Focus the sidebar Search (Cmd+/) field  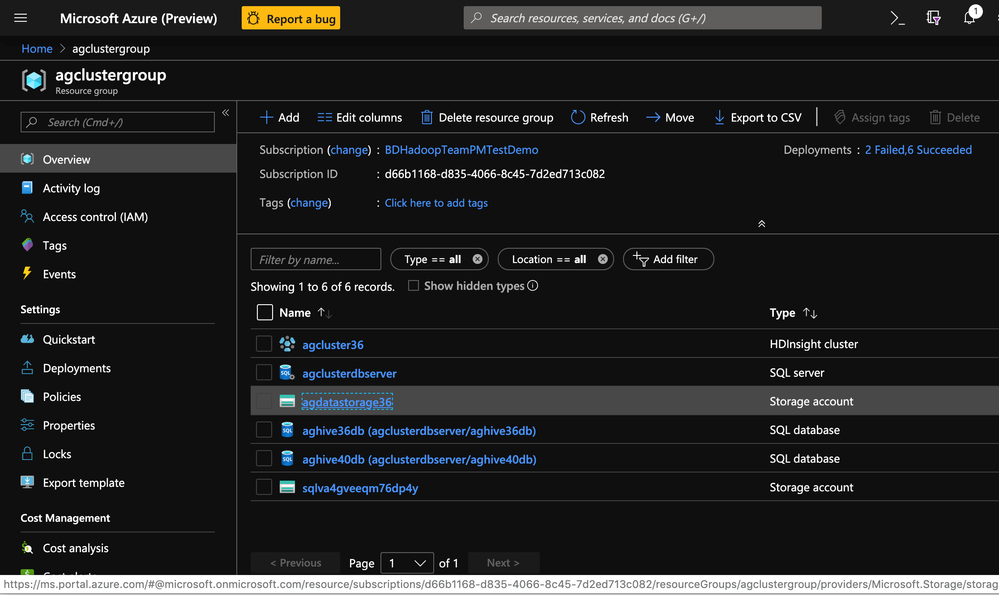pos(117,122)
